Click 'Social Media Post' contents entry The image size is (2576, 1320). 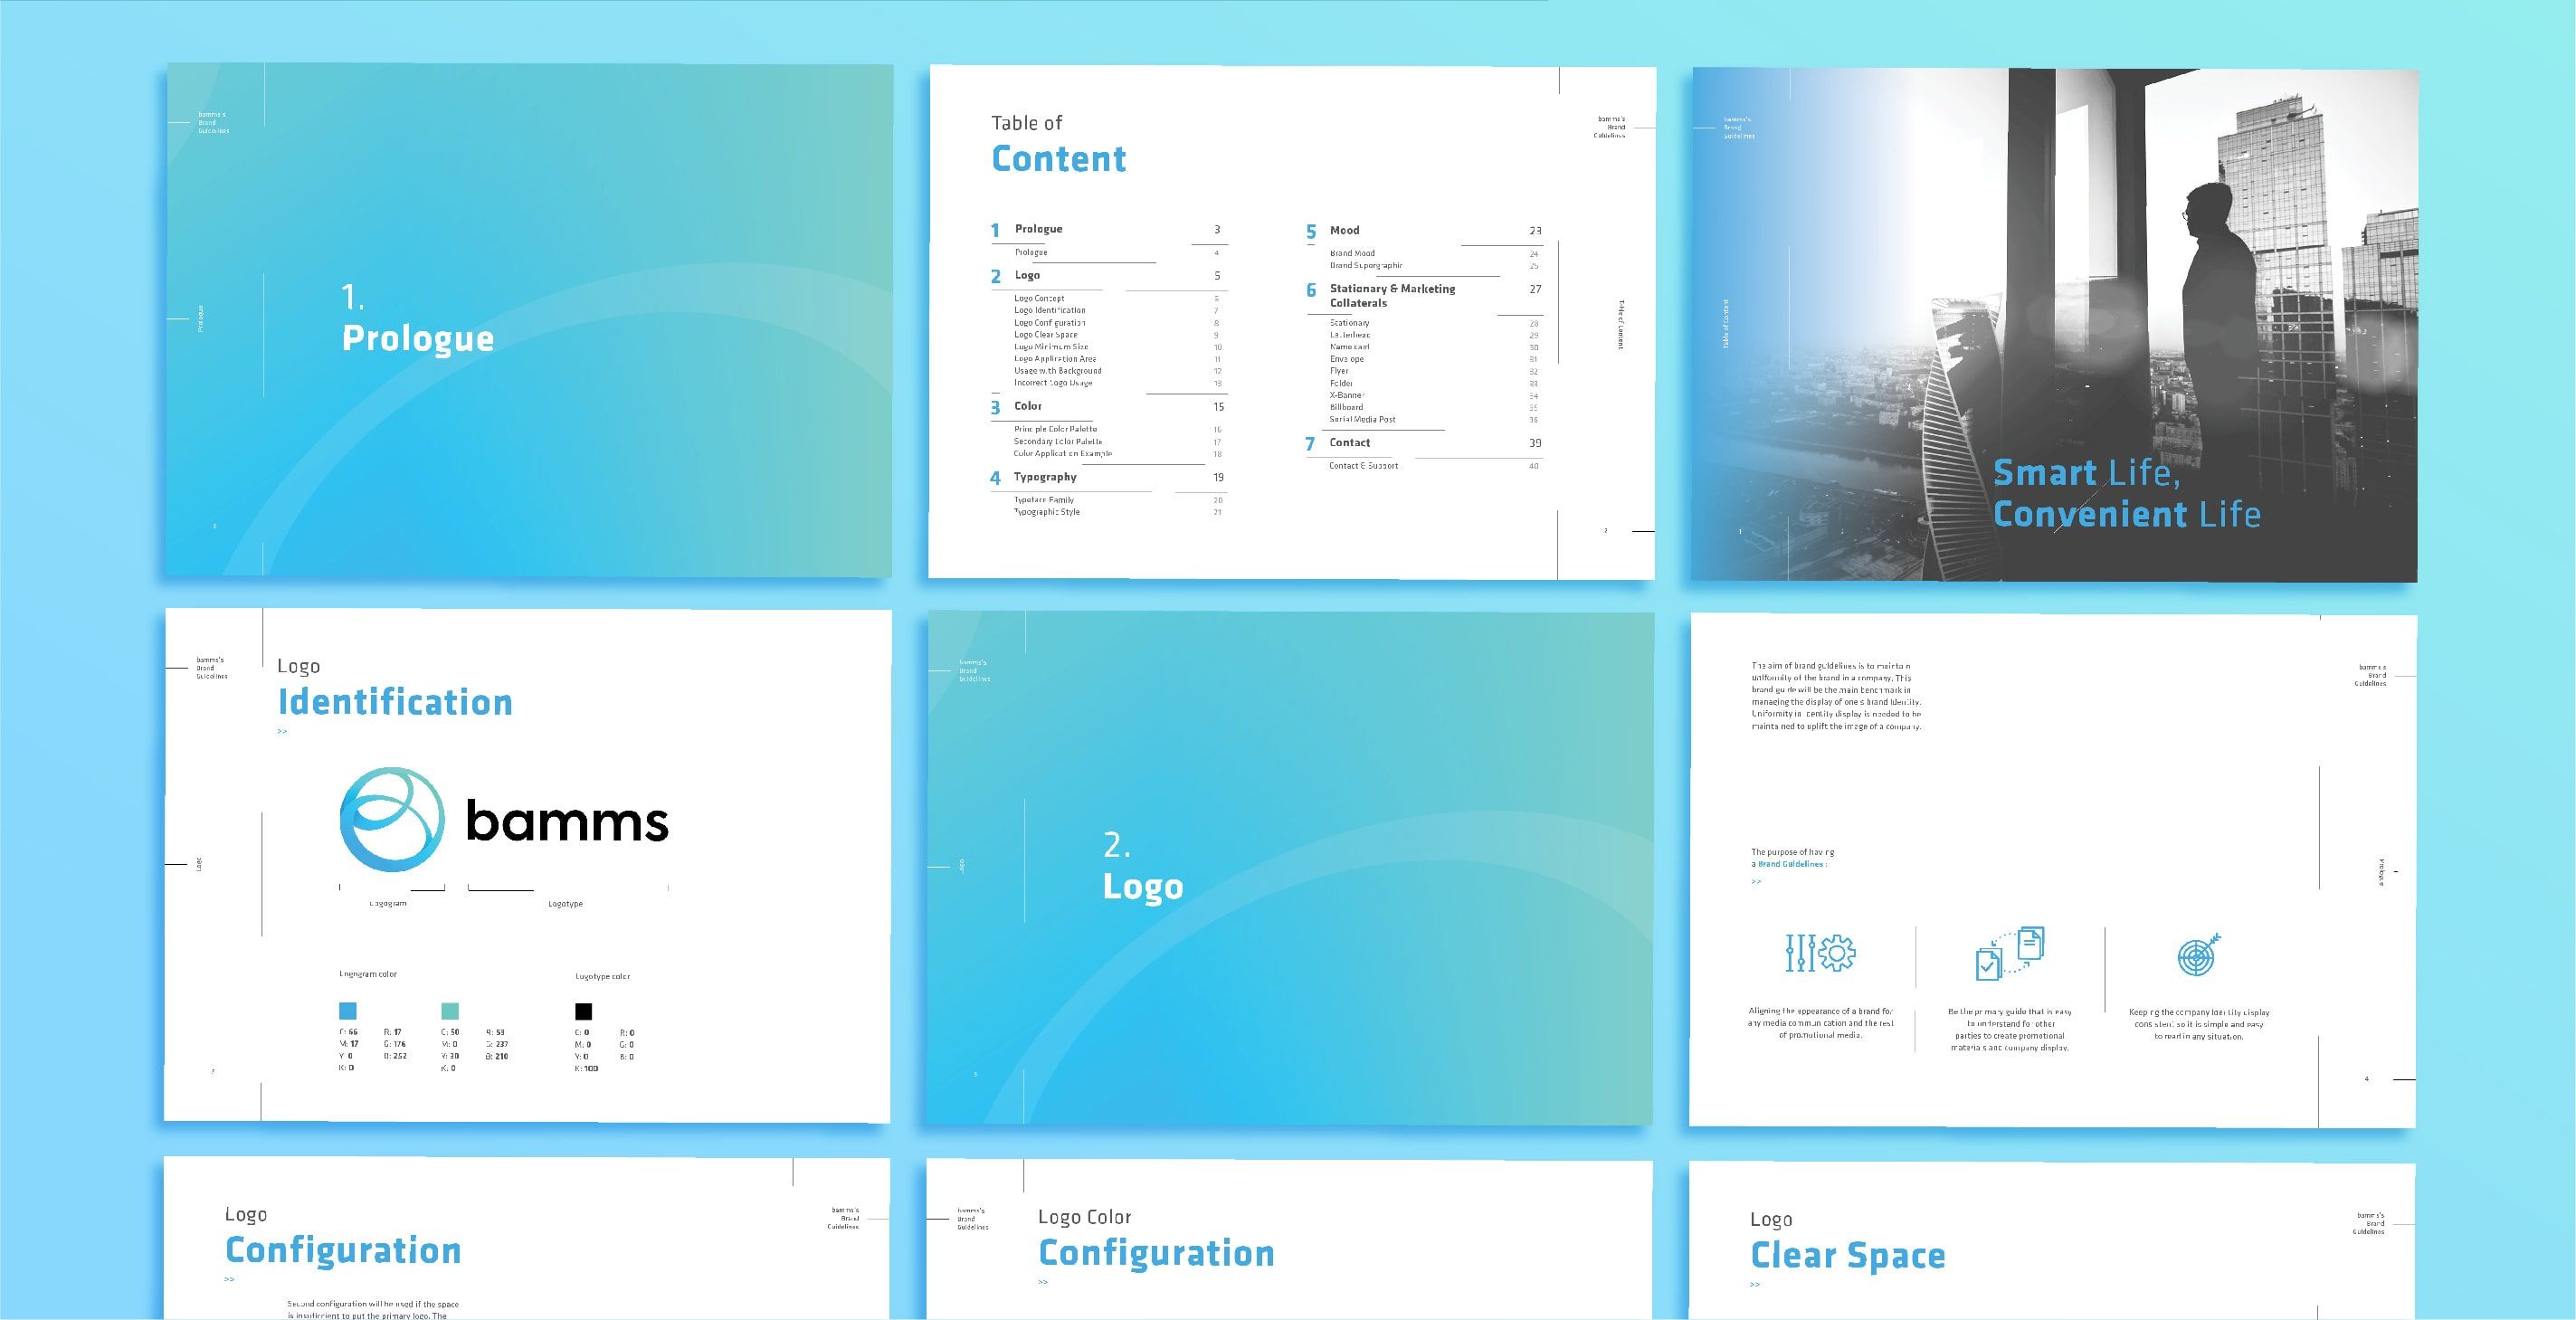click(1362, 419)
